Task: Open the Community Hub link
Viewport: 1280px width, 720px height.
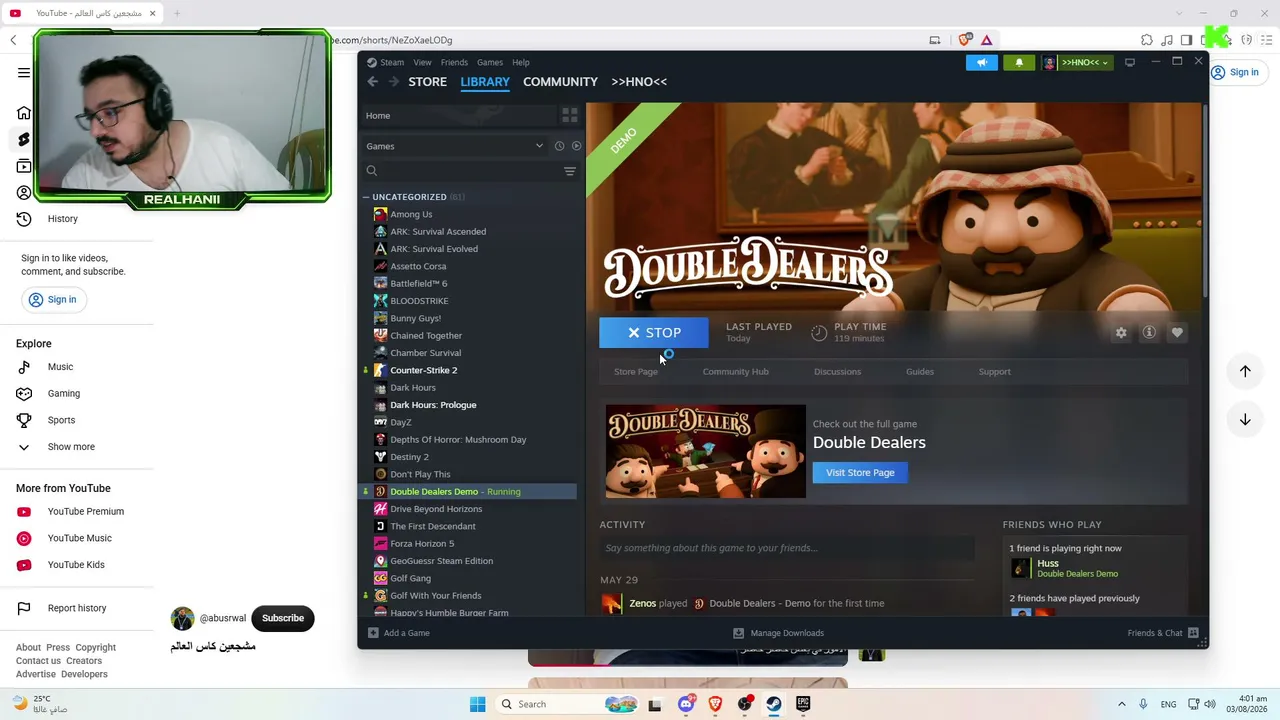Action: [x=735, y=372]
